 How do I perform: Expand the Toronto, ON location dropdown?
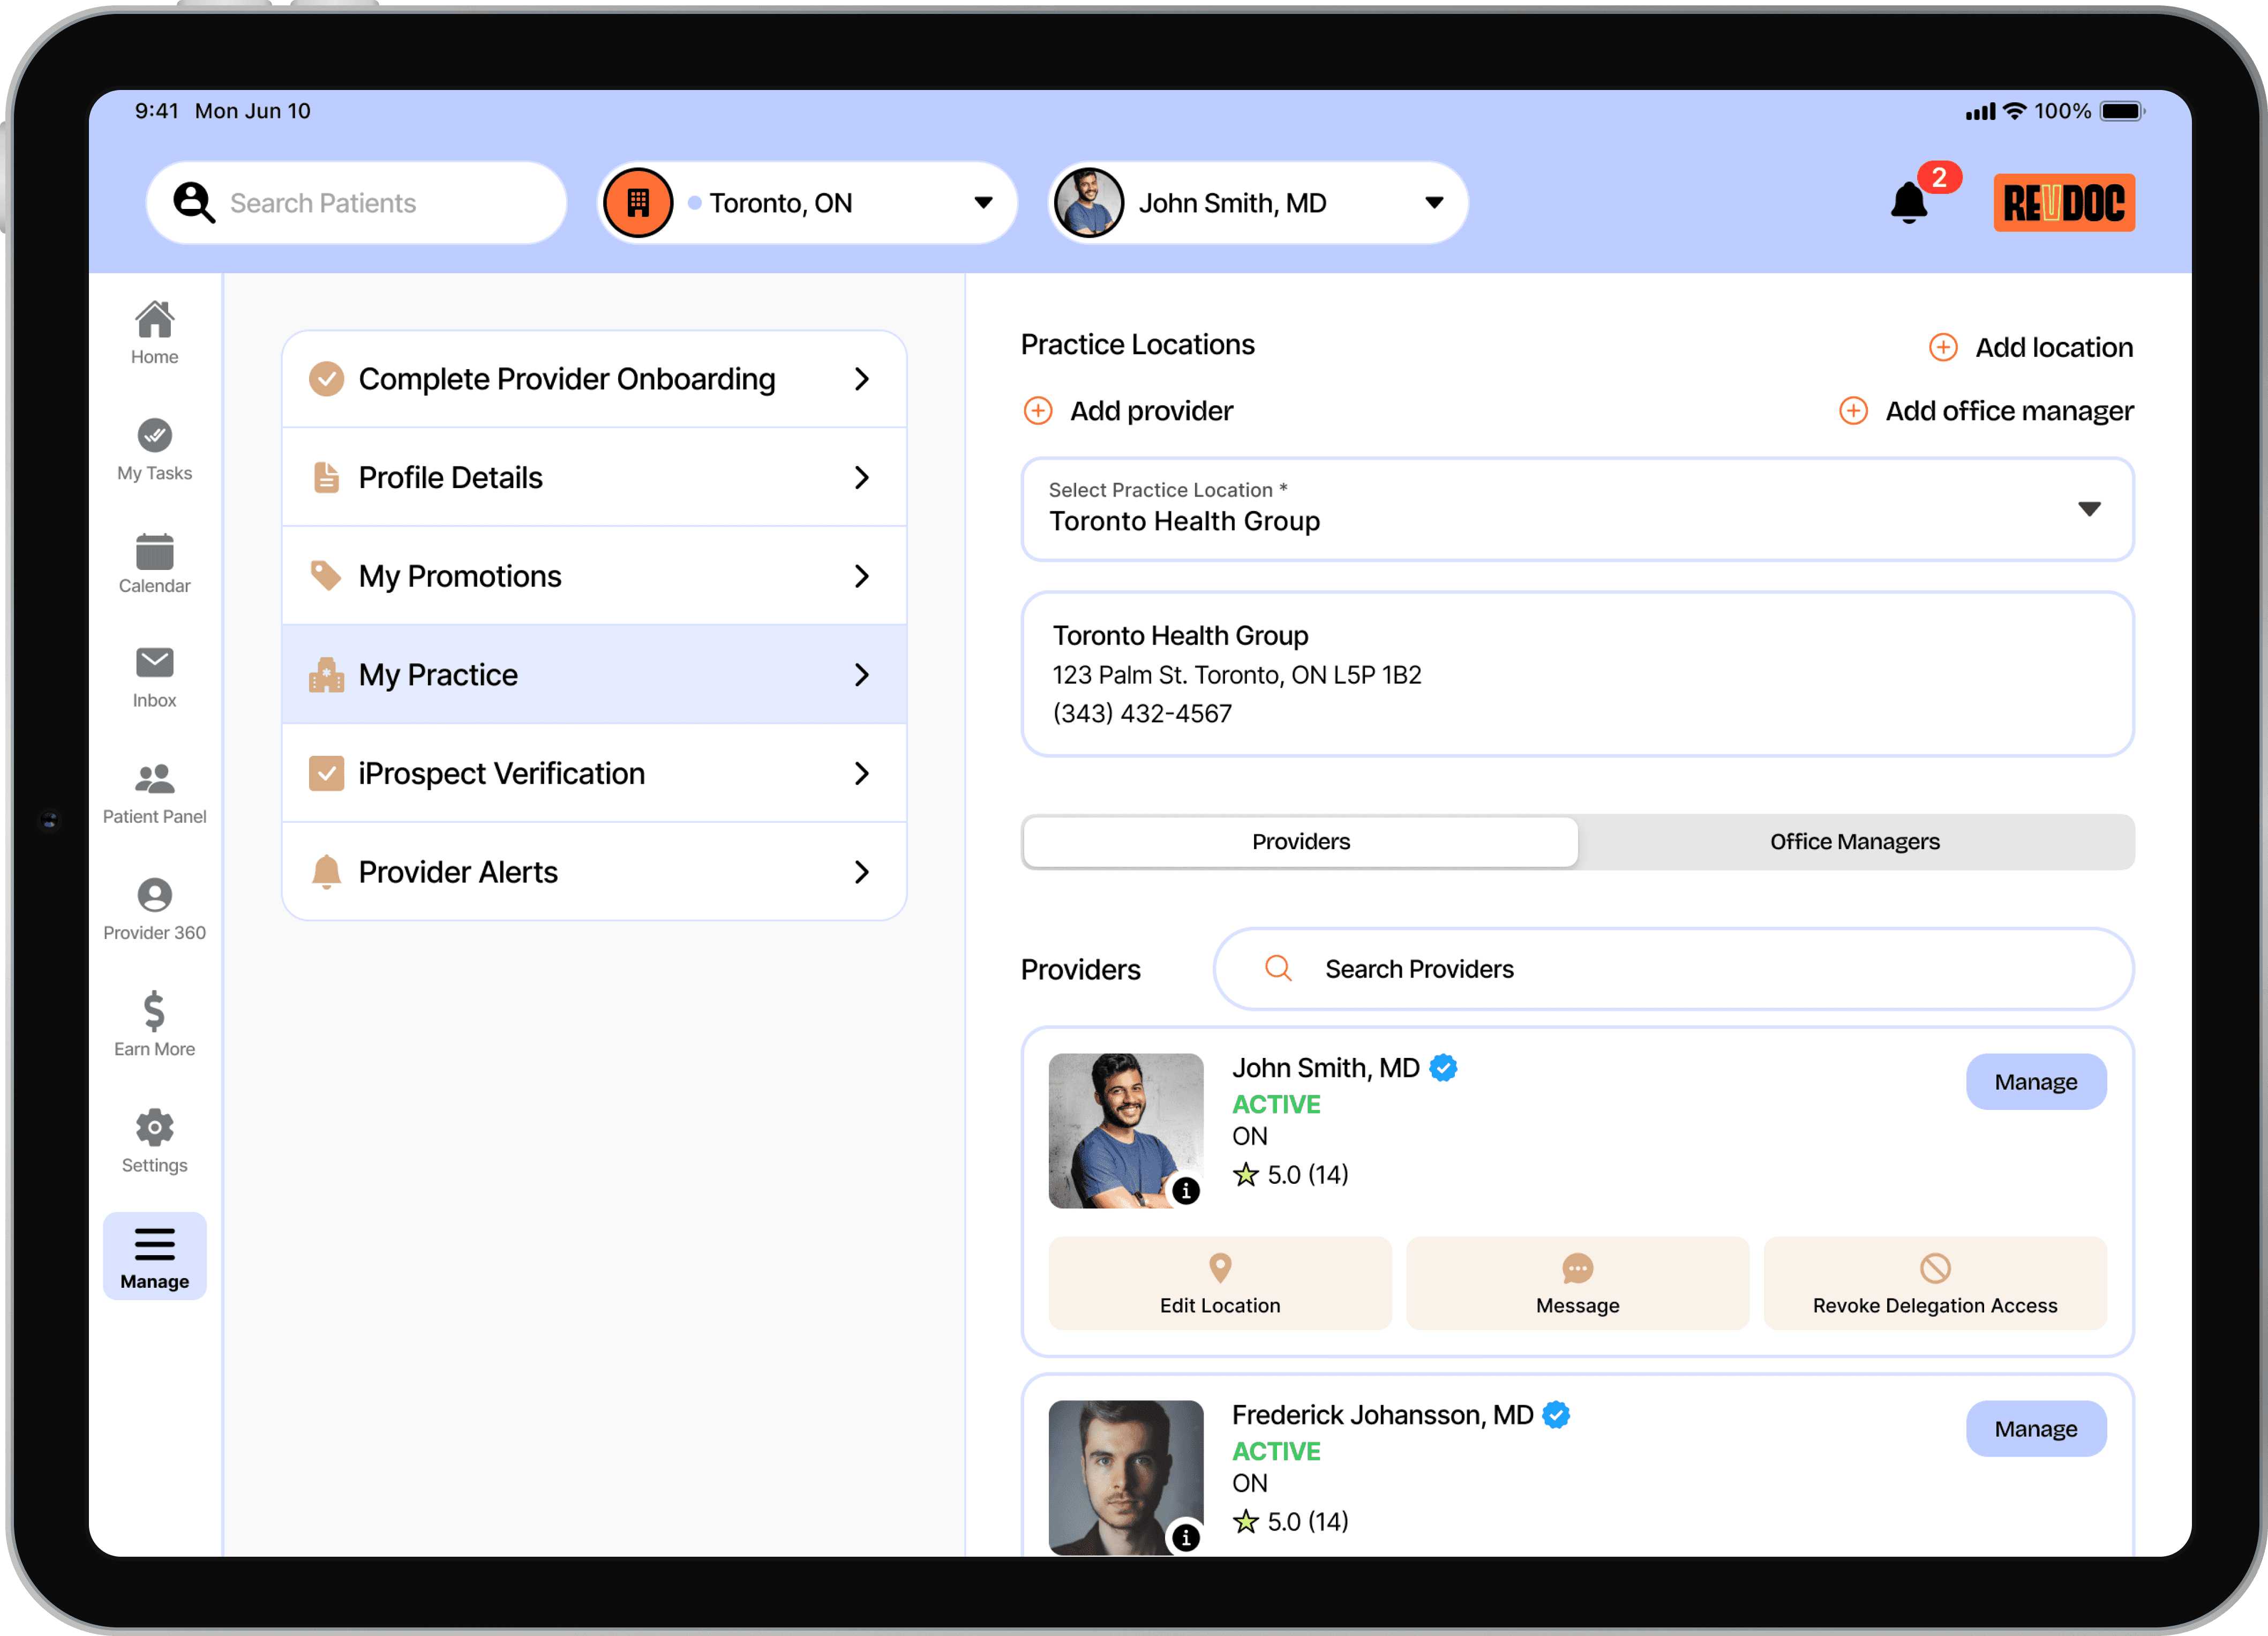click(982, 202)
